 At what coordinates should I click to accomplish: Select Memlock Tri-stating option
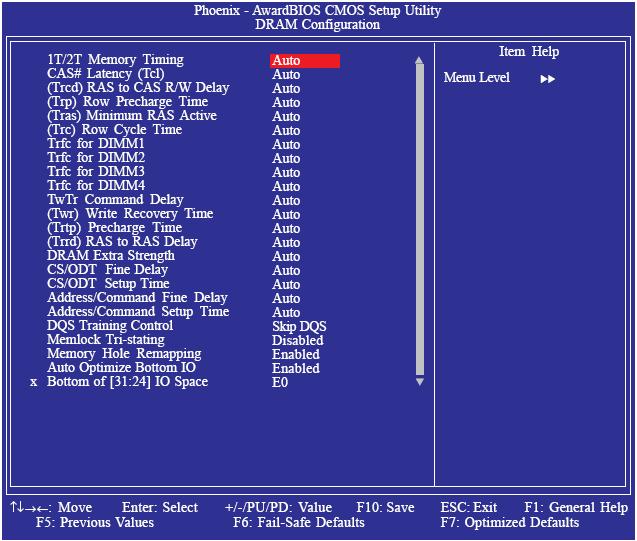(x=106, y=340)
